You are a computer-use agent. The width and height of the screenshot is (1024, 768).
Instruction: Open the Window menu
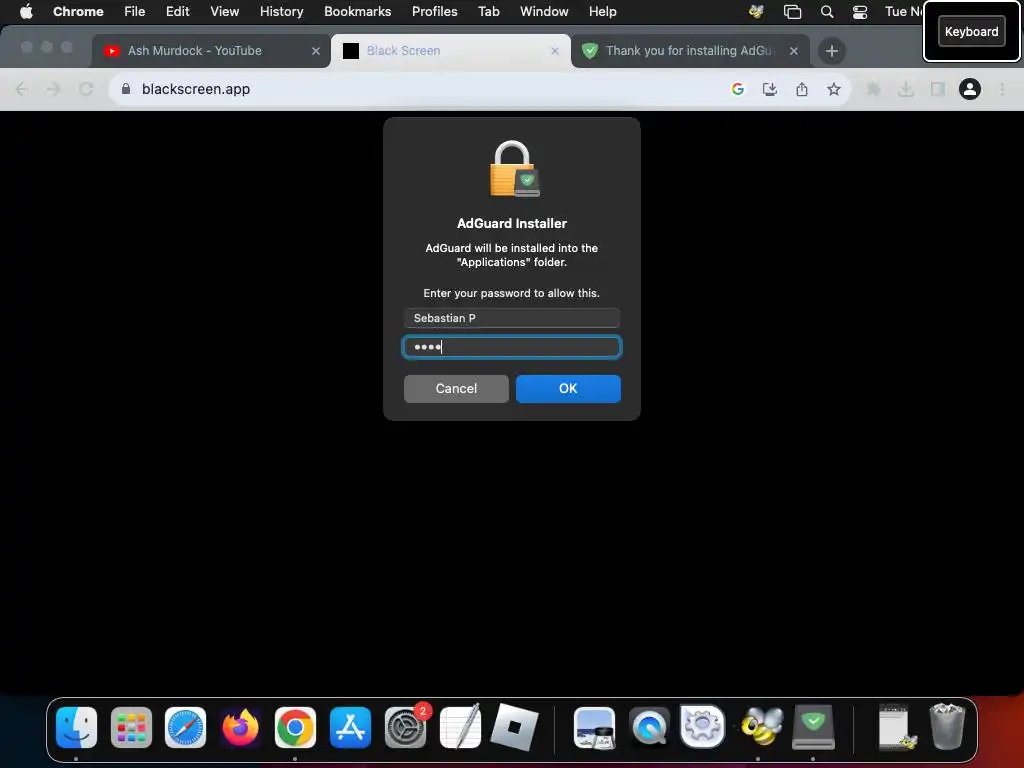tap(544, 11)
